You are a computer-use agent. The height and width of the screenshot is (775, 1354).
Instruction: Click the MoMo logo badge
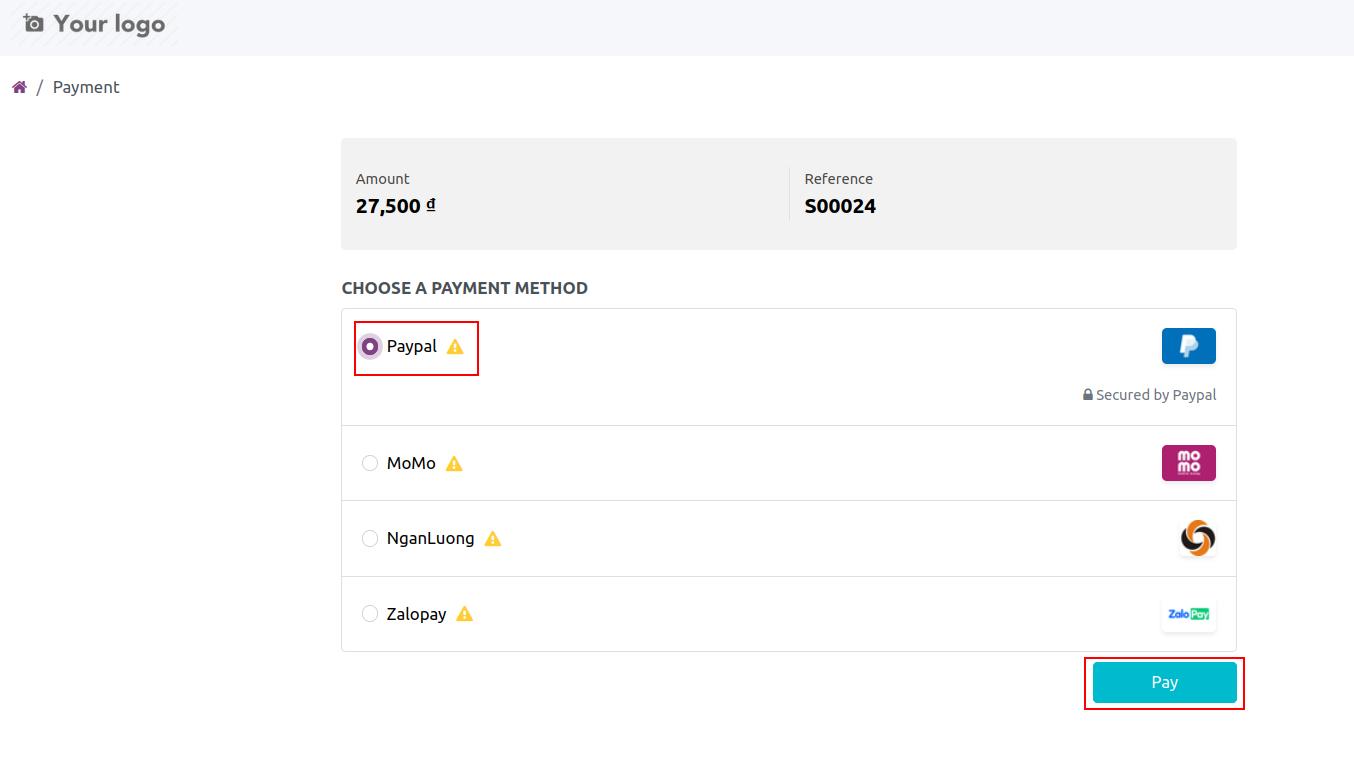click(1188, 463)
